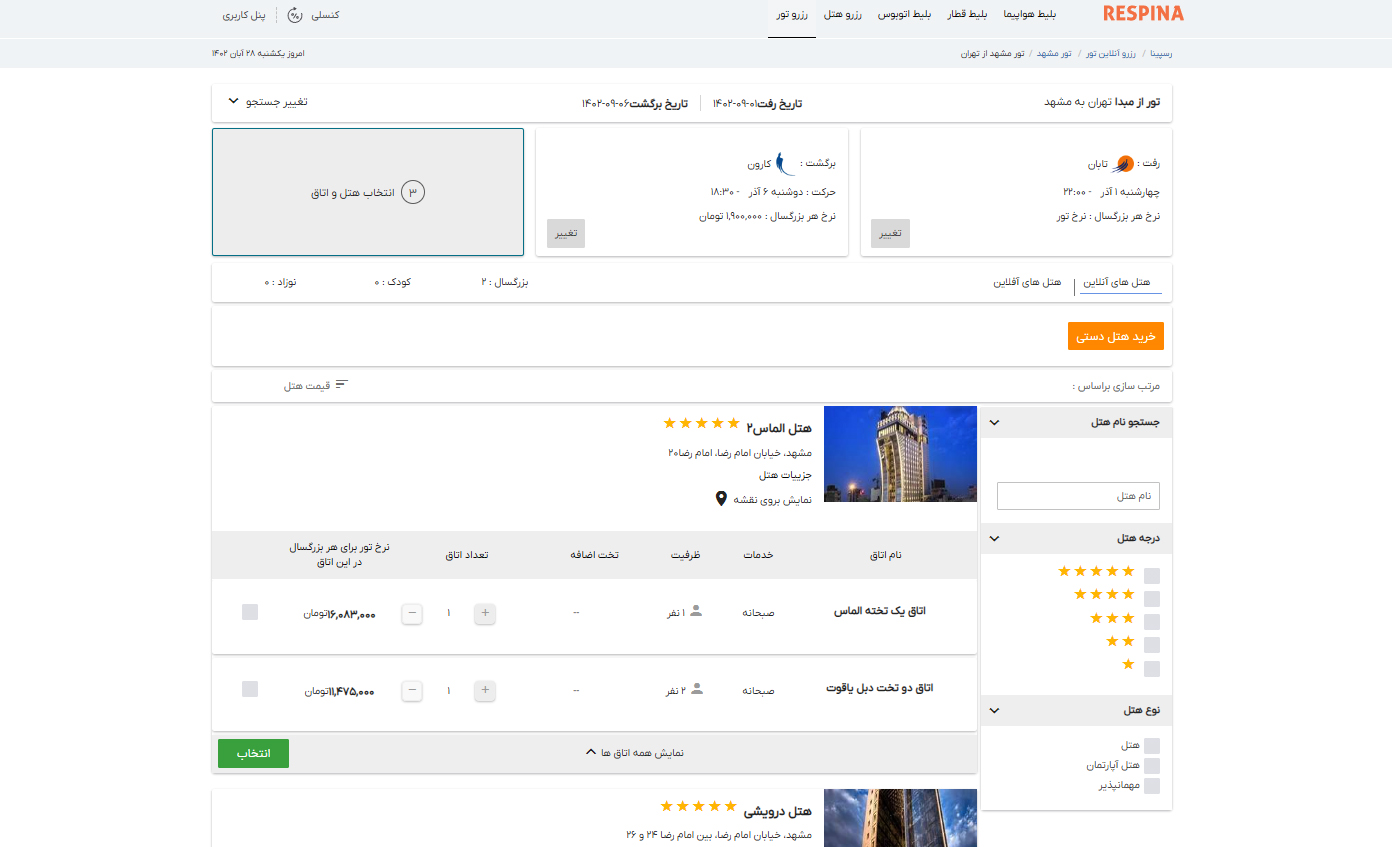Collapse the درجه هتل filter section
1392x847 pixels.
[993, 537]
